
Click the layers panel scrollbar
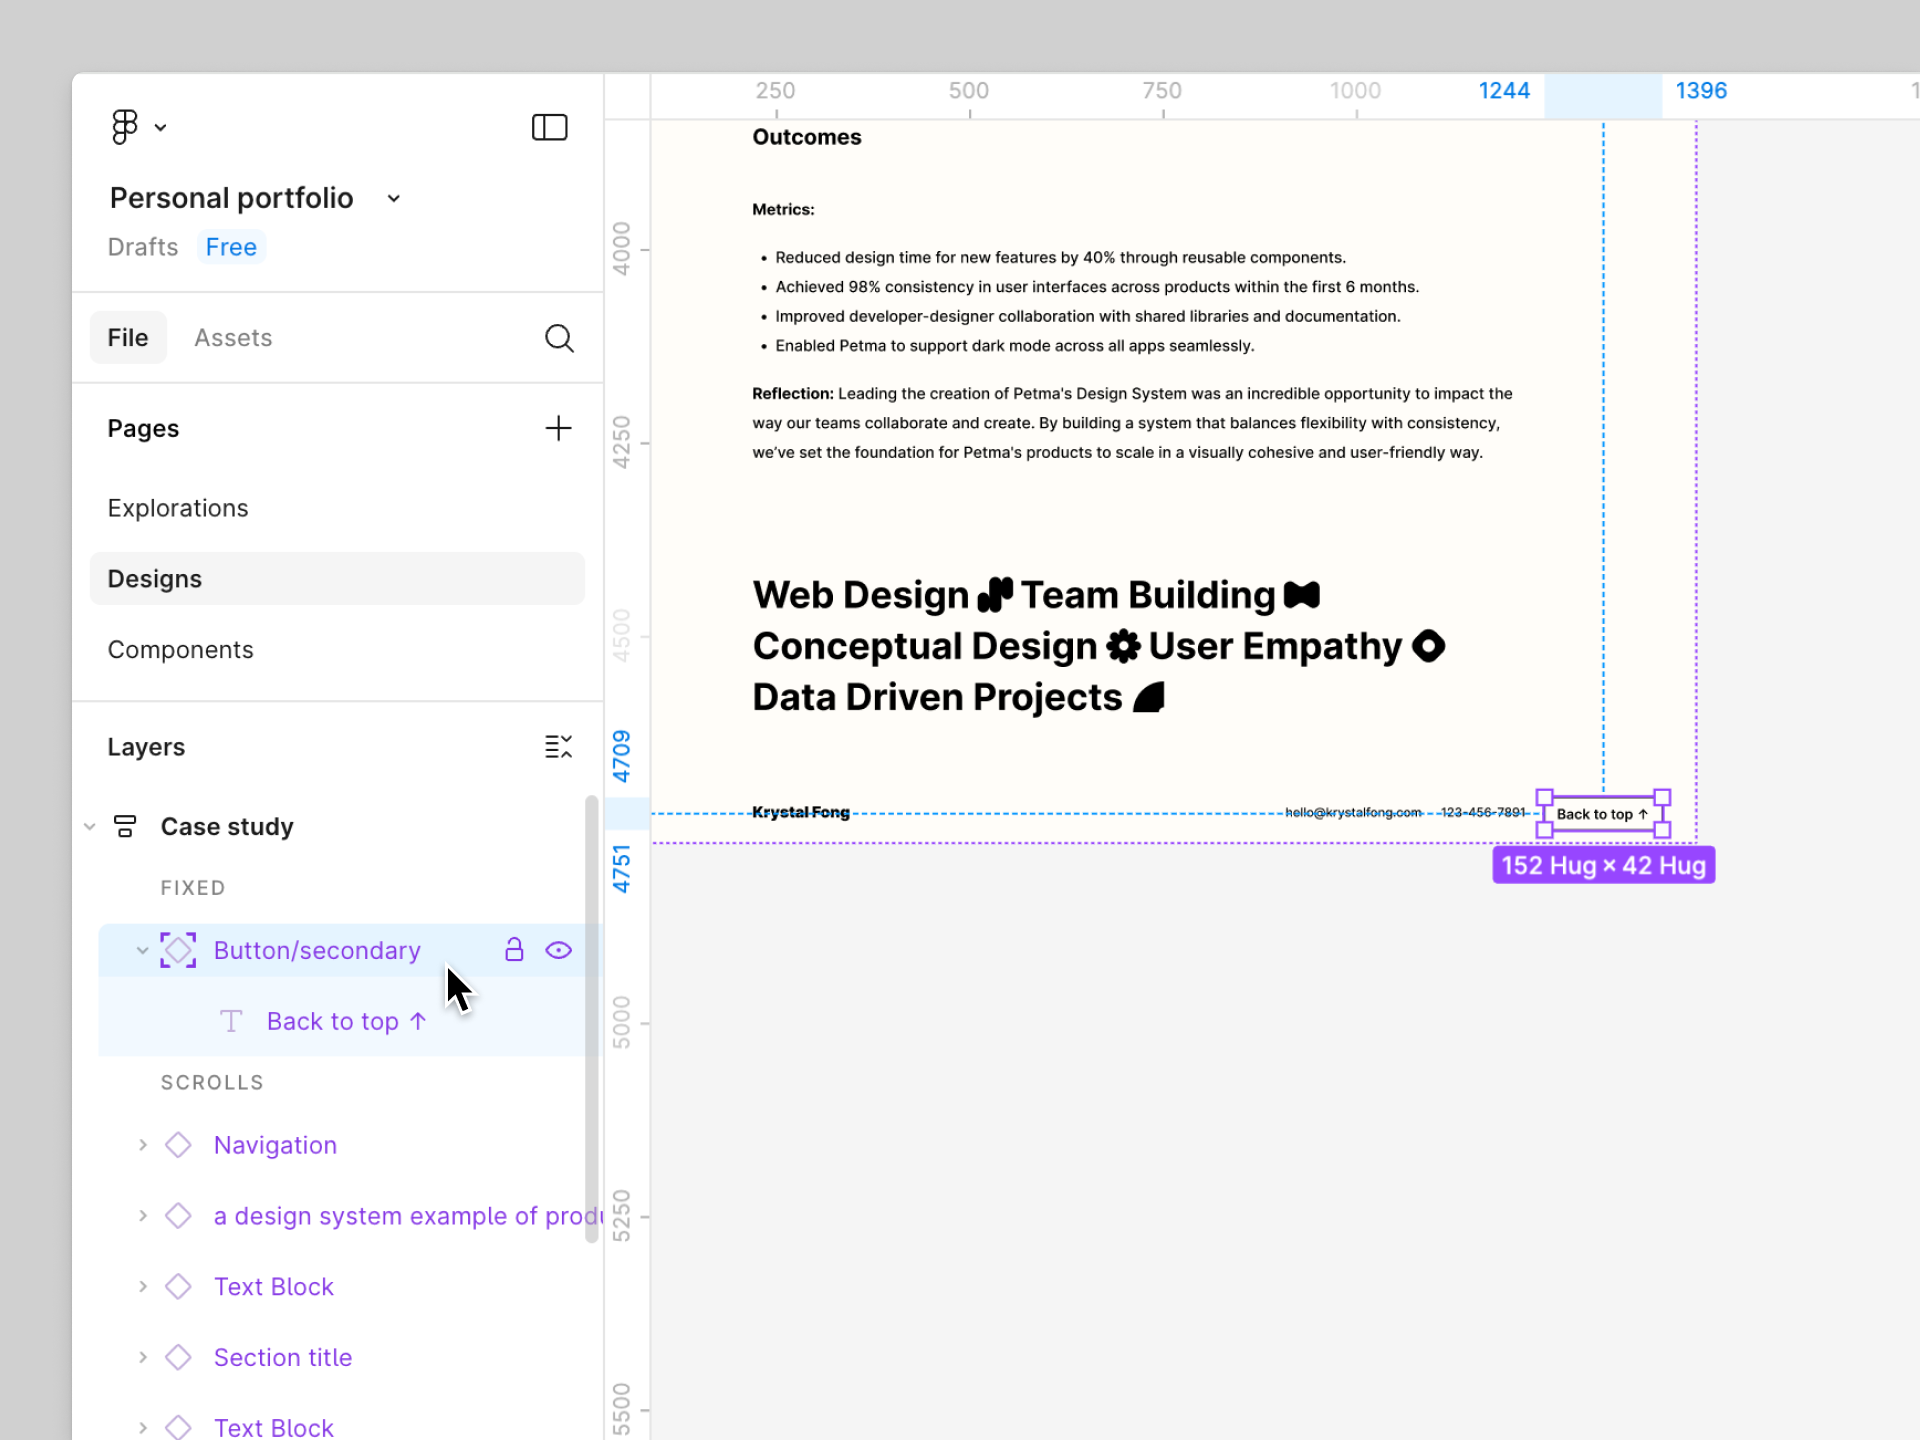coord(591,1020)
